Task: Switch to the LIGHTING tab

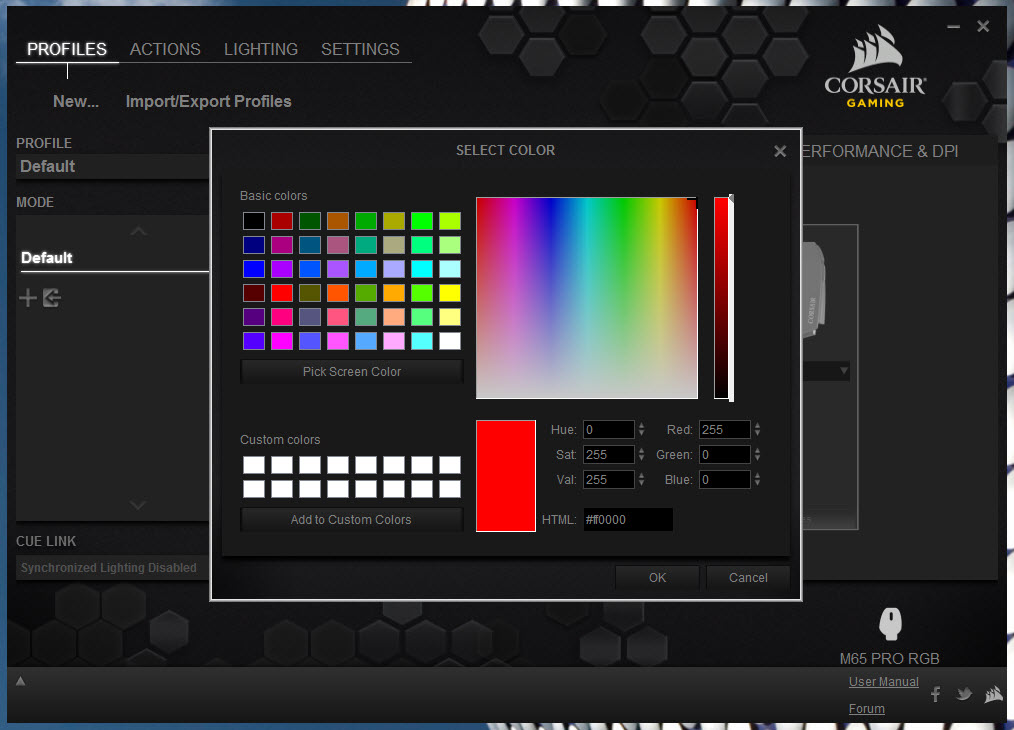Action: click(261, 49)
